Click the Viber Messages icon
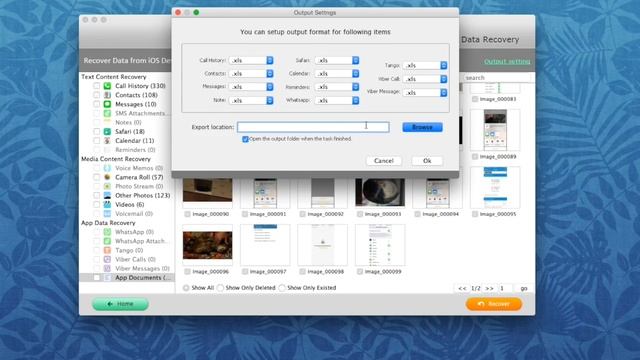The height and width of the screenshot is (360, 640). pos(107,268)
